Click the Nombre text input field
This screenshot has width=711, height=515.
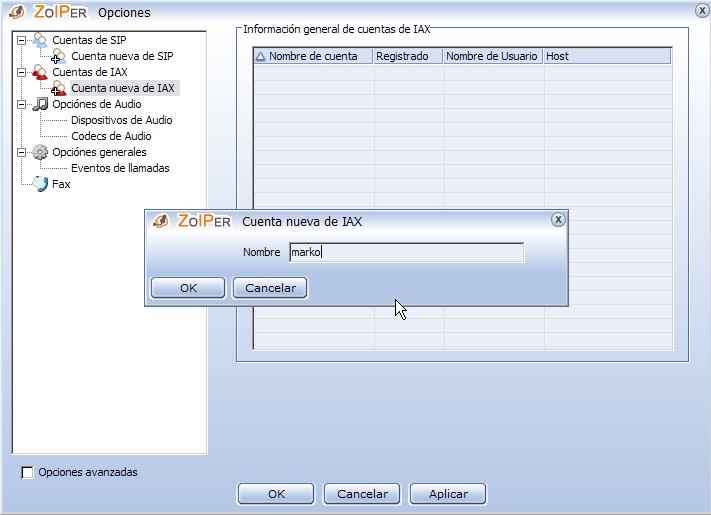(x=406, y=253)
